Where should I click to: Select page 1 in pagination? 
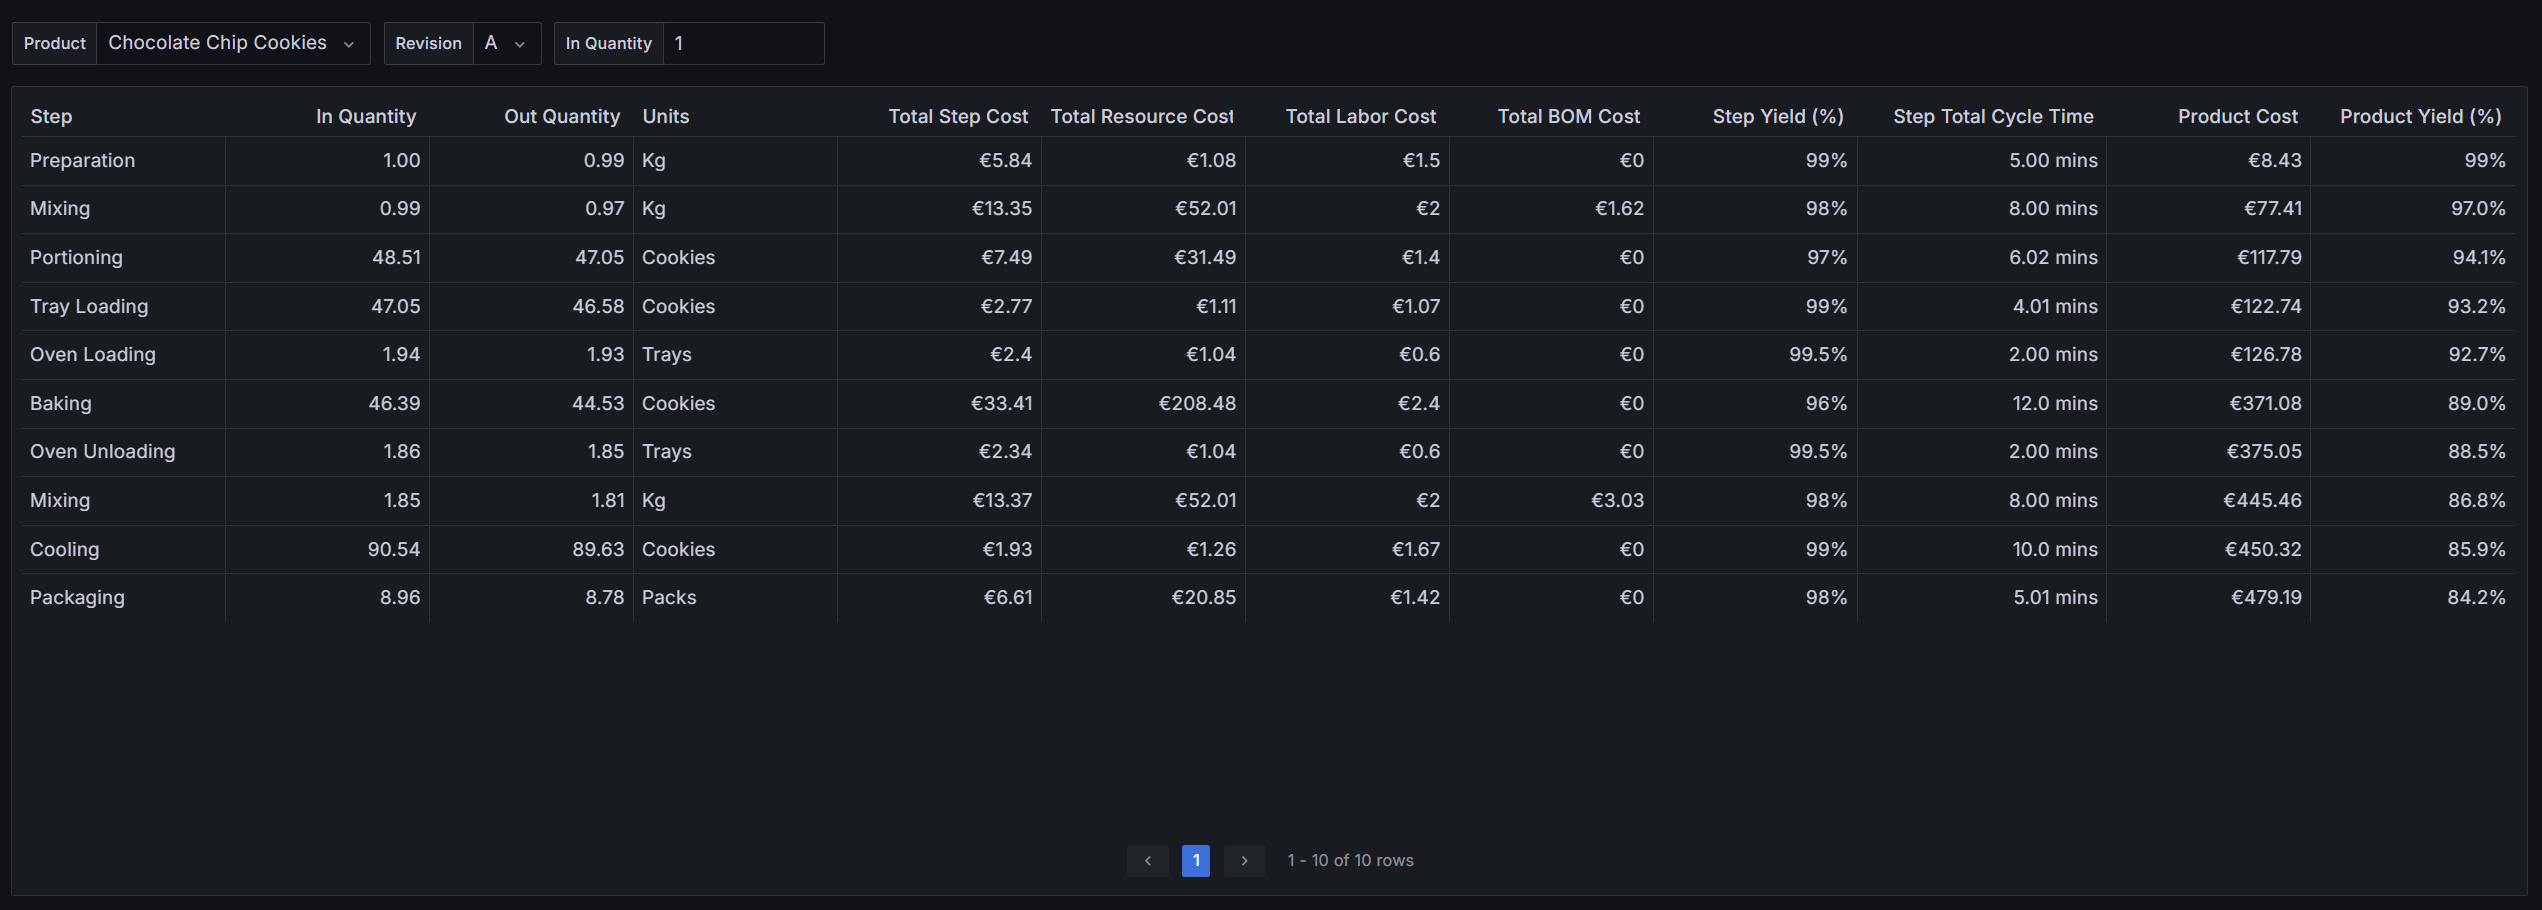pyautogui.click(x=1195, y=860)
